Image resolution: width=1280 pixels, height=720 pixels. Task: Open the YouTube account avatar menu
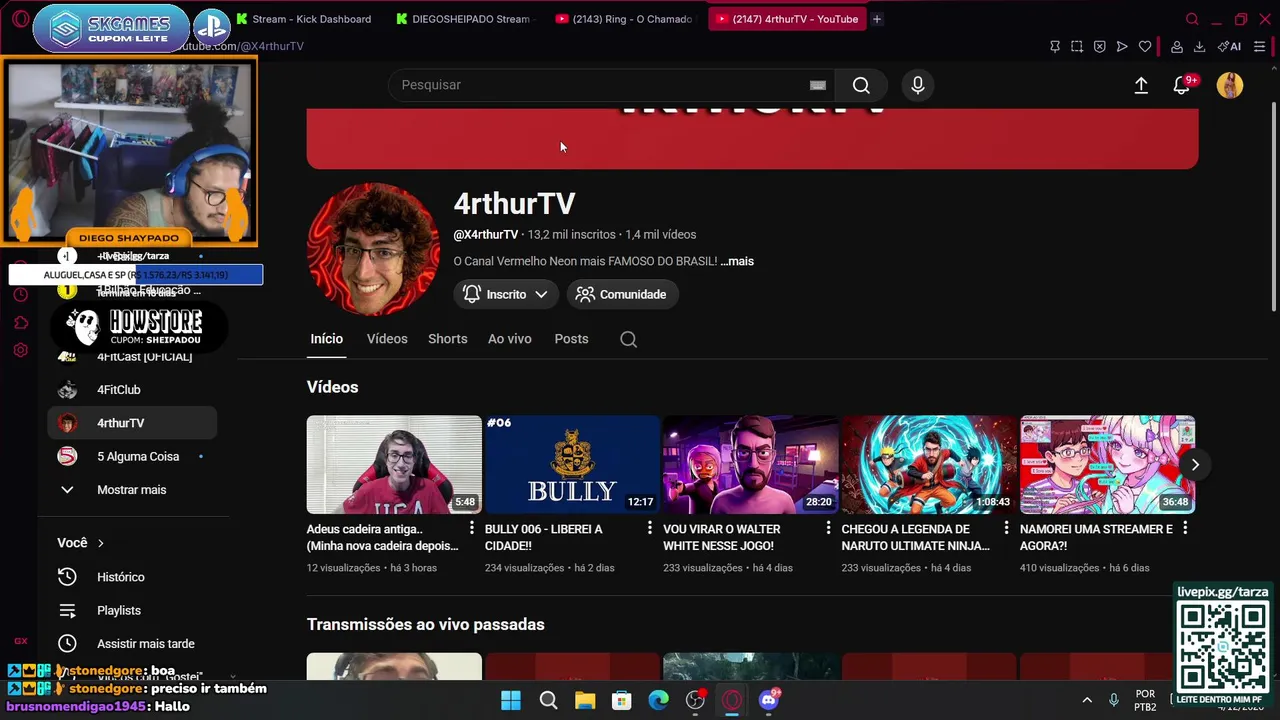click(x=1230, y=85)
